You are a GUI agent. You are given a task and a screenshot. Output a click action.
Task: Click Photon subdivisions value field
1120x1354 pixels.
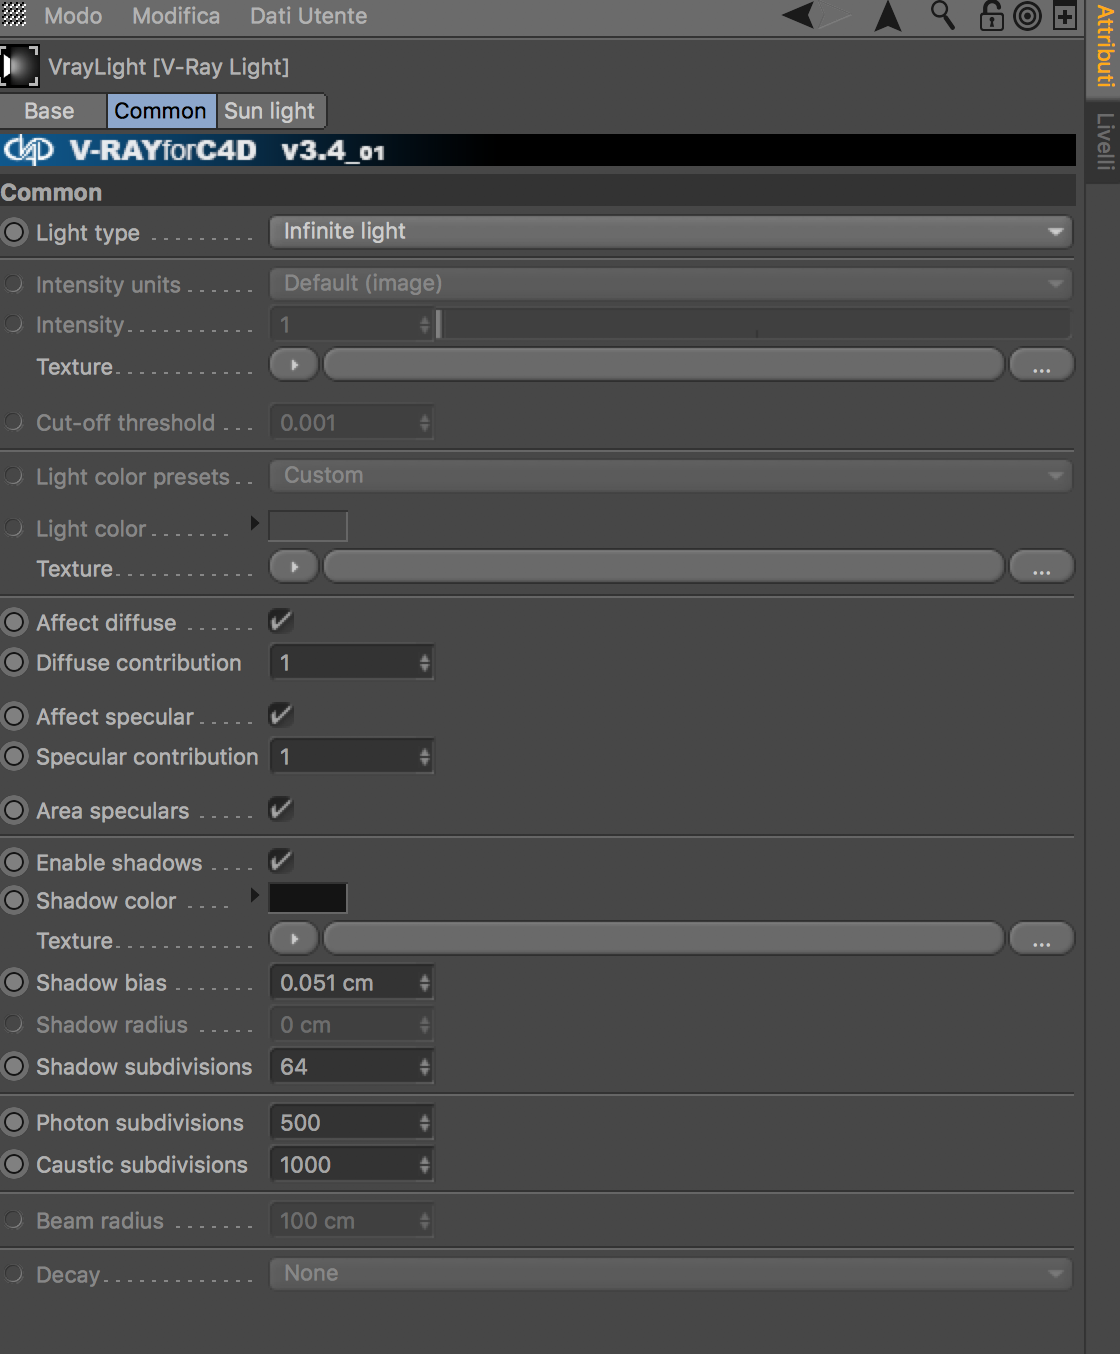tap(343, 1123)
